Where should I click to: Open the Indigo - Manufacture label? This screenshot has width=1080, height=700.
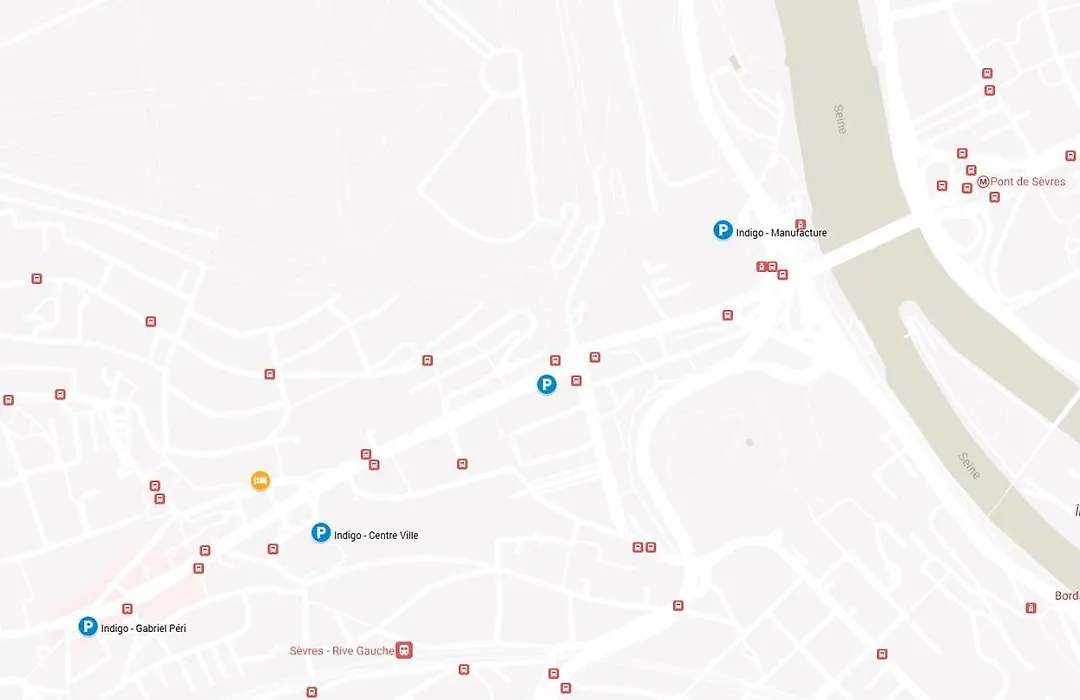tap(781, 233)
